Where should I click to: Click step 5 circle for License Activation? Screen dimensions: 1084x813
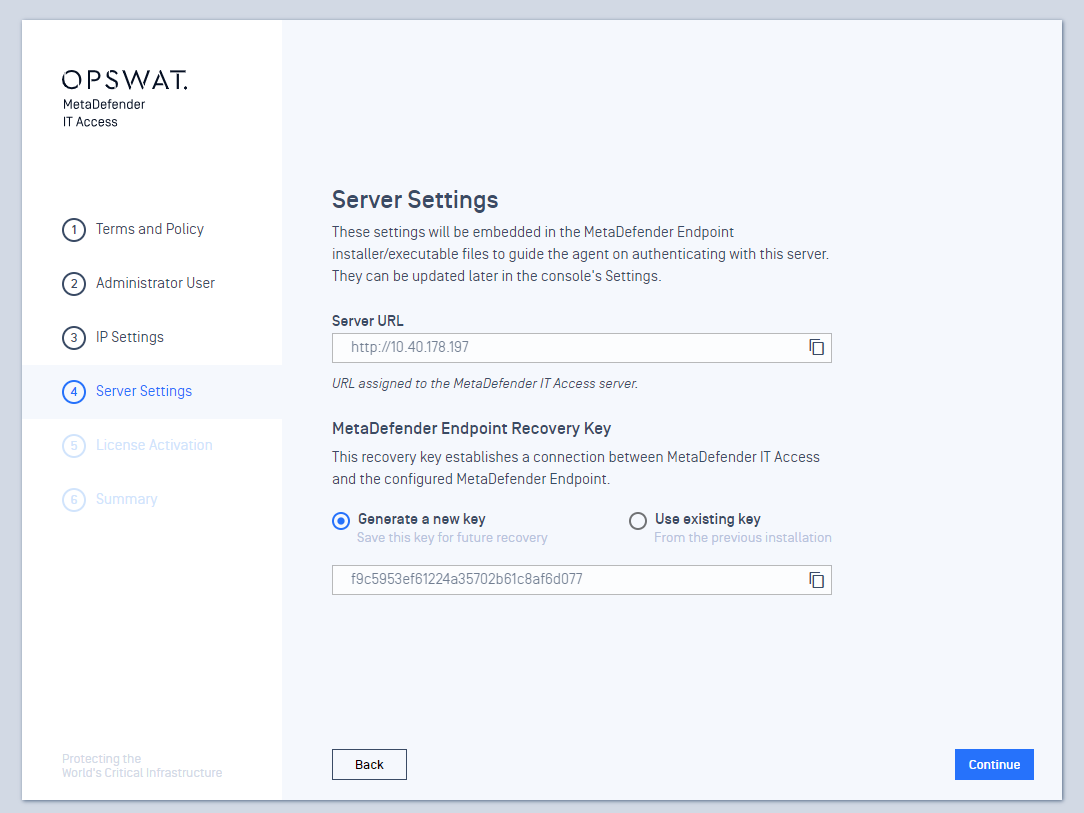(74, 445)
